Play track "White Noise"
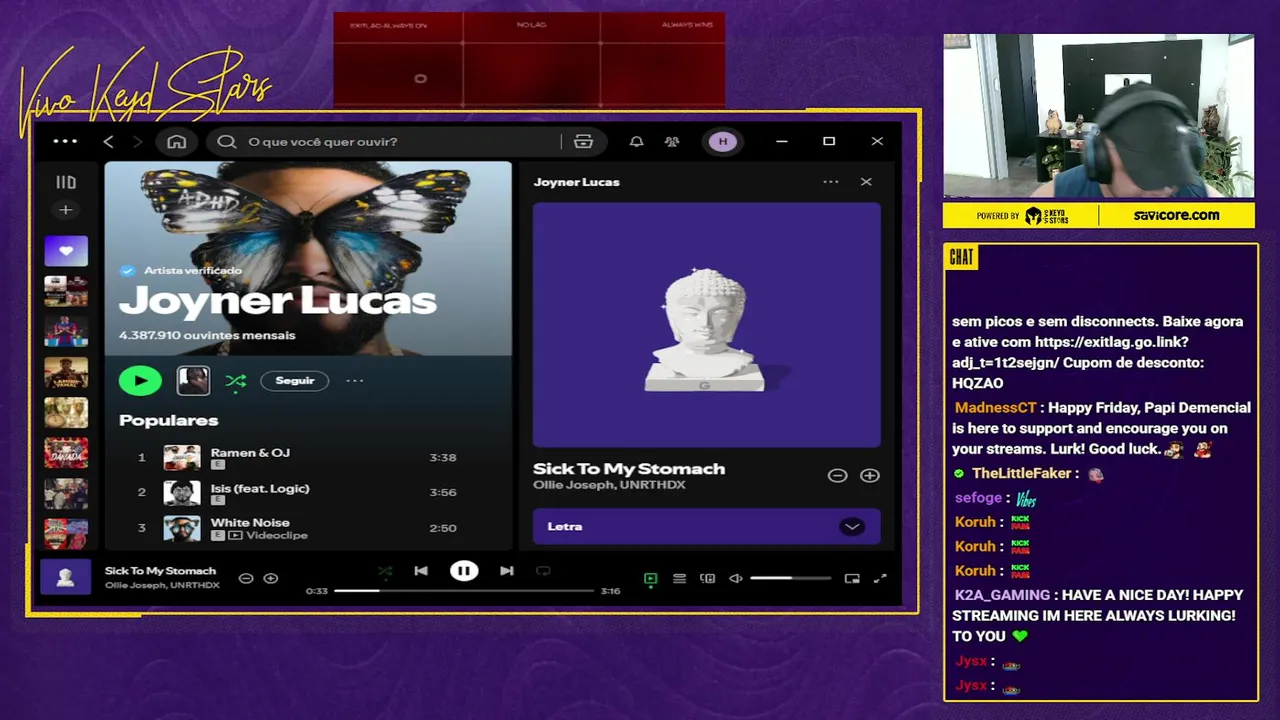1280x720 pixels. coord(250,522)
